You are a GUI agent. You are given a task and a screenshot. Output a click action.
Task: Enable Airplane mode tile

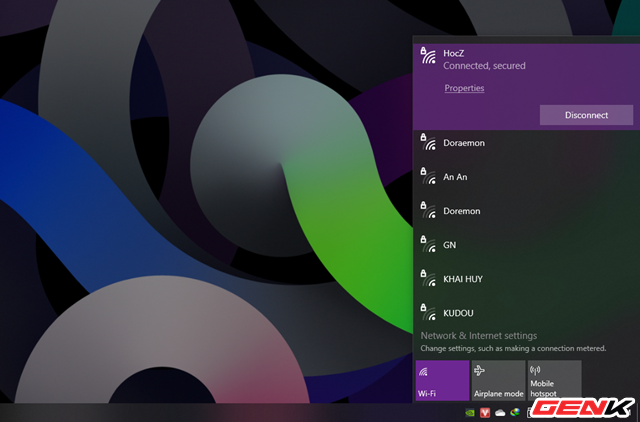click(498, 380)
